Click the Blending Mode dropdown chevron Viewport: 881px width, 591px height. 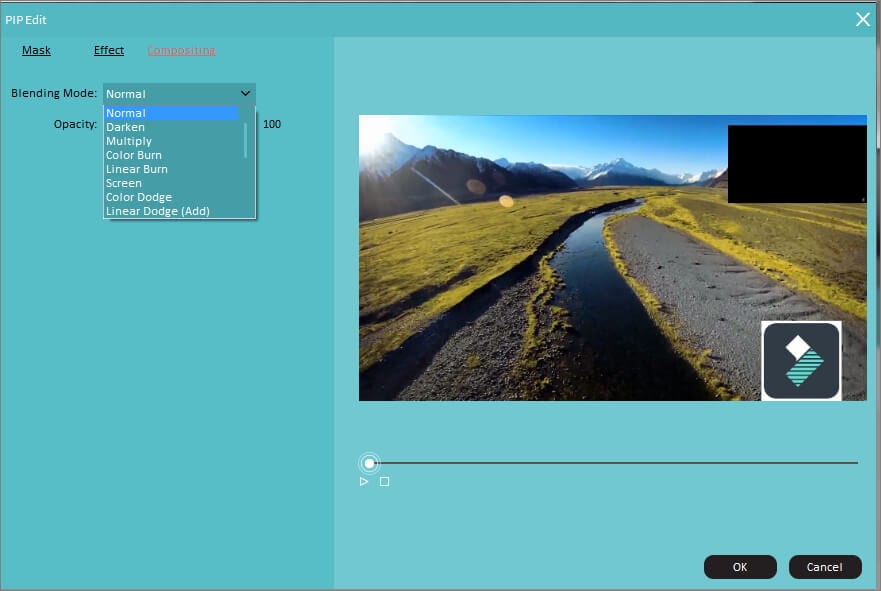[x=246, y=93]
